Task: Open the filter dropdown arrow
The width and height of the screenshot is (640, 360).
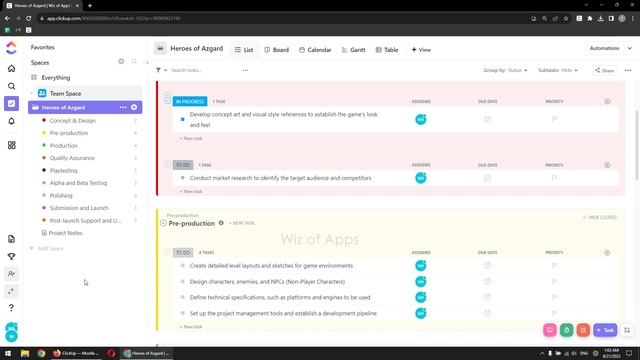Action: pos(165,70)
